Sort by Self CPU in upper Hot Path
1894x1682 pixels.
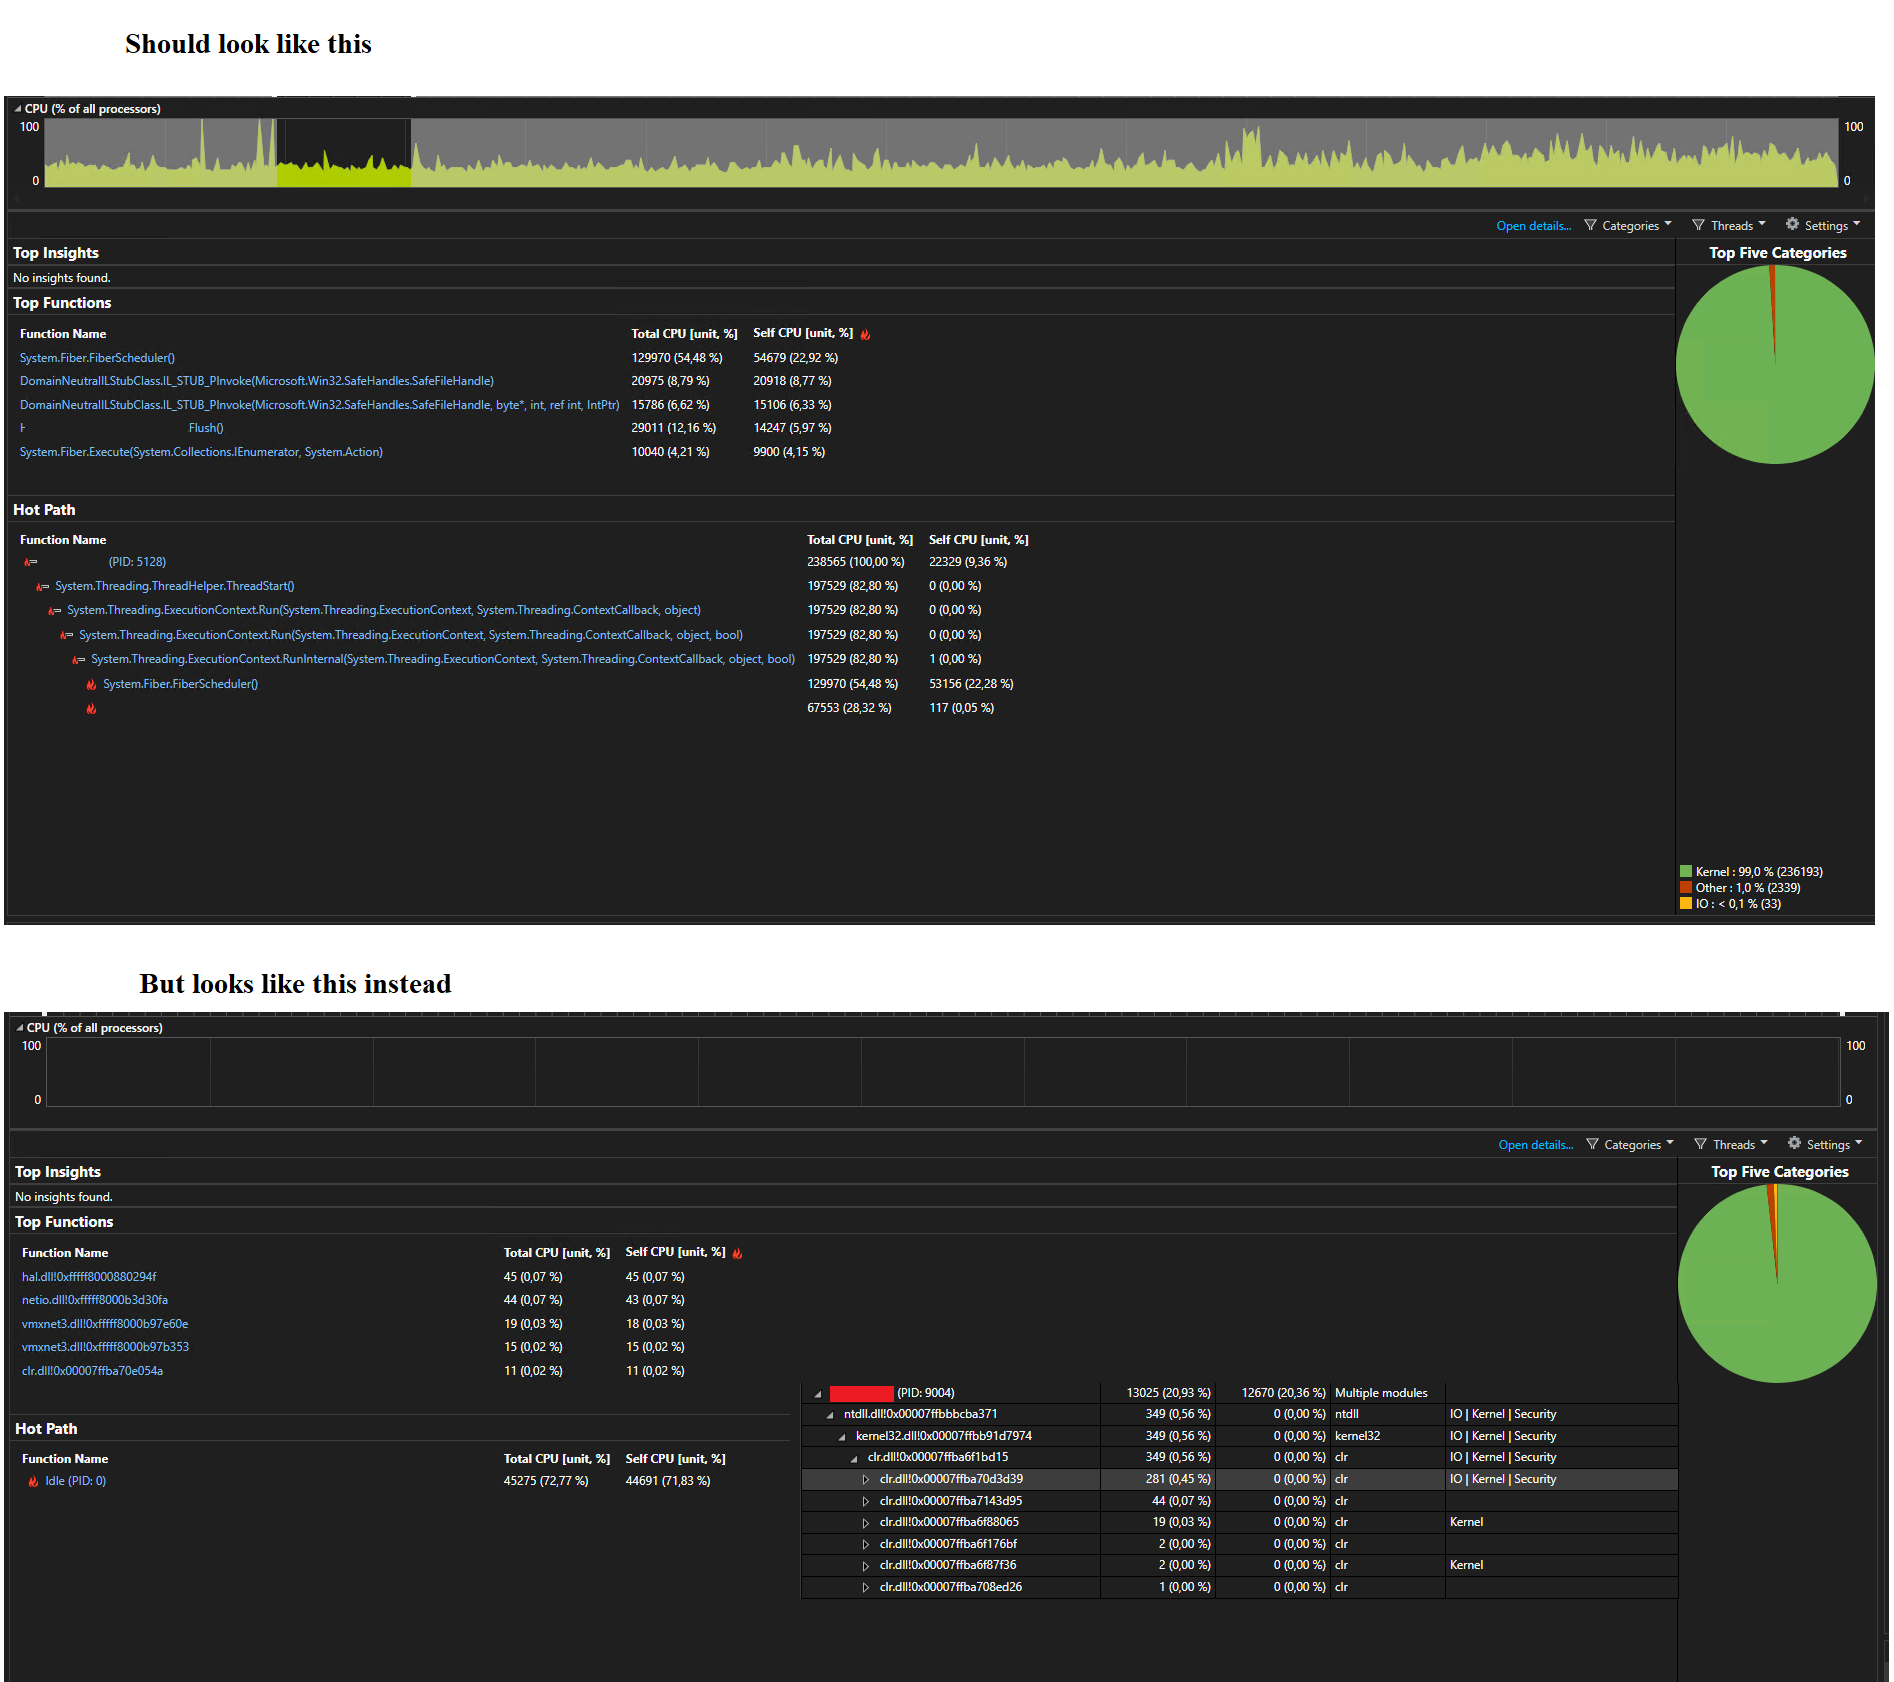click(x=978, y=540)
